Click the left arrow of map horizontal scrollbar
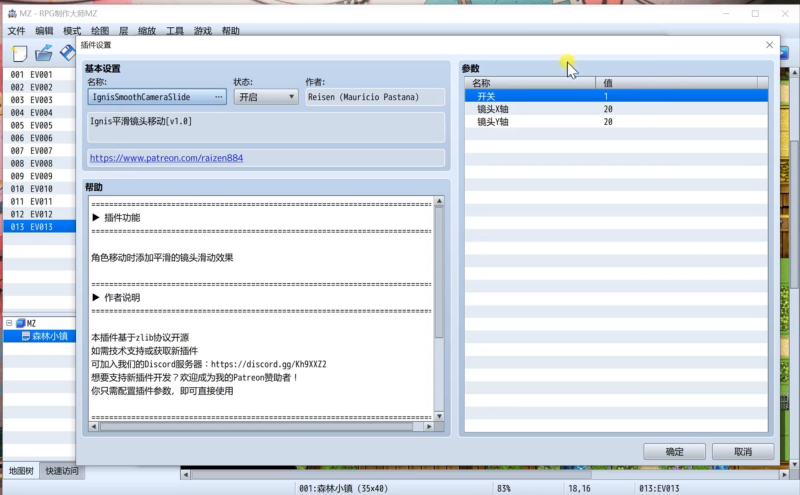The image size is (800, 495). [x=186, y=475]
